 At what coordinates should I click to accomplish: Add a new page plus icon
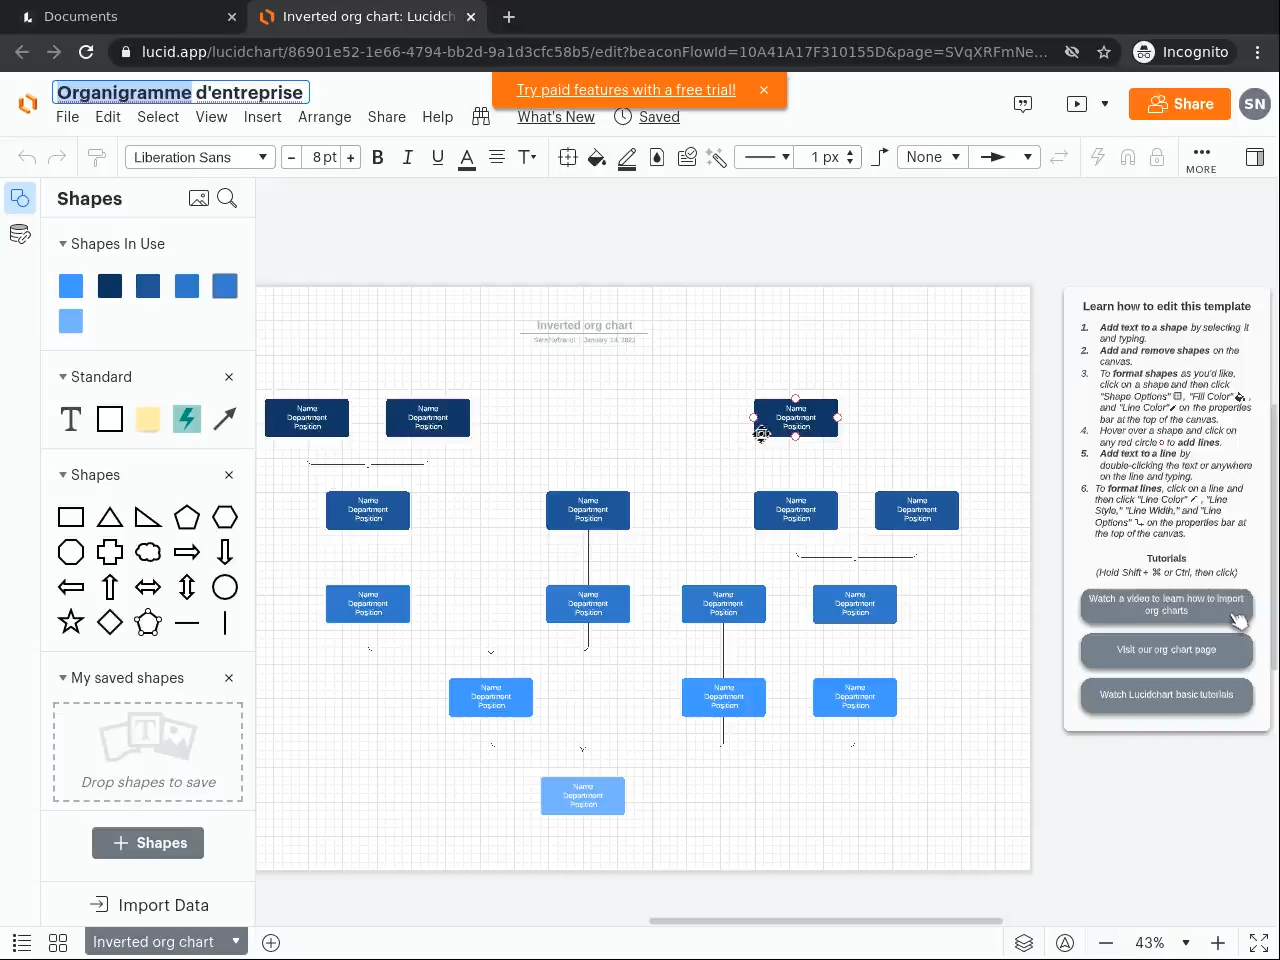click(271, 942)
